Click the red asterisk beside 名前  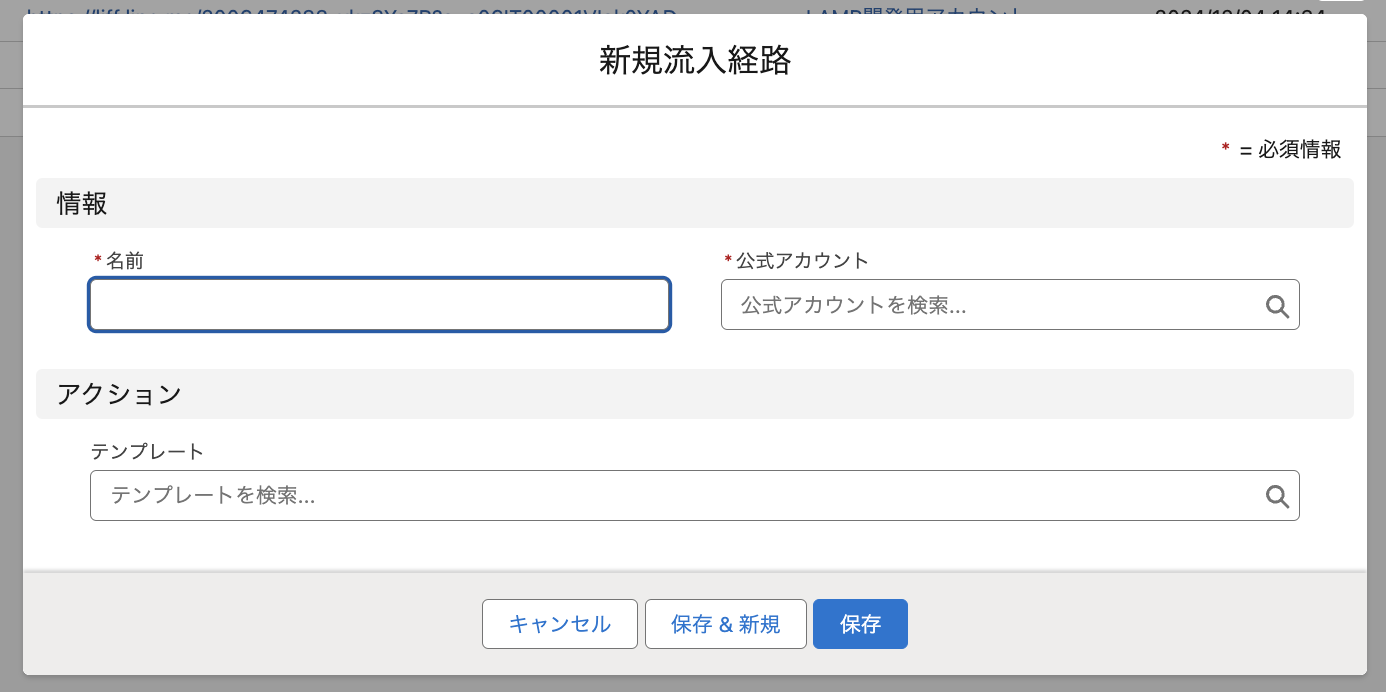[98, 261]
